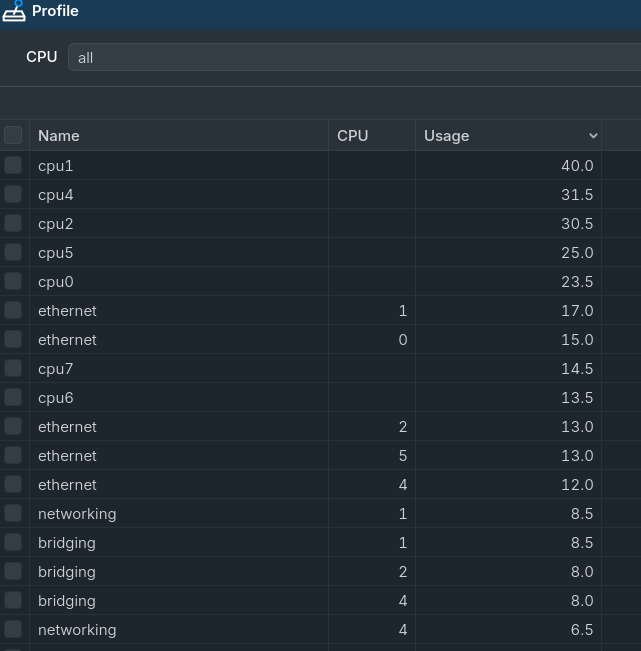
Task: Select the bridging row with usage 8.5
Action: pyautogui.click(x=300, y=543)
